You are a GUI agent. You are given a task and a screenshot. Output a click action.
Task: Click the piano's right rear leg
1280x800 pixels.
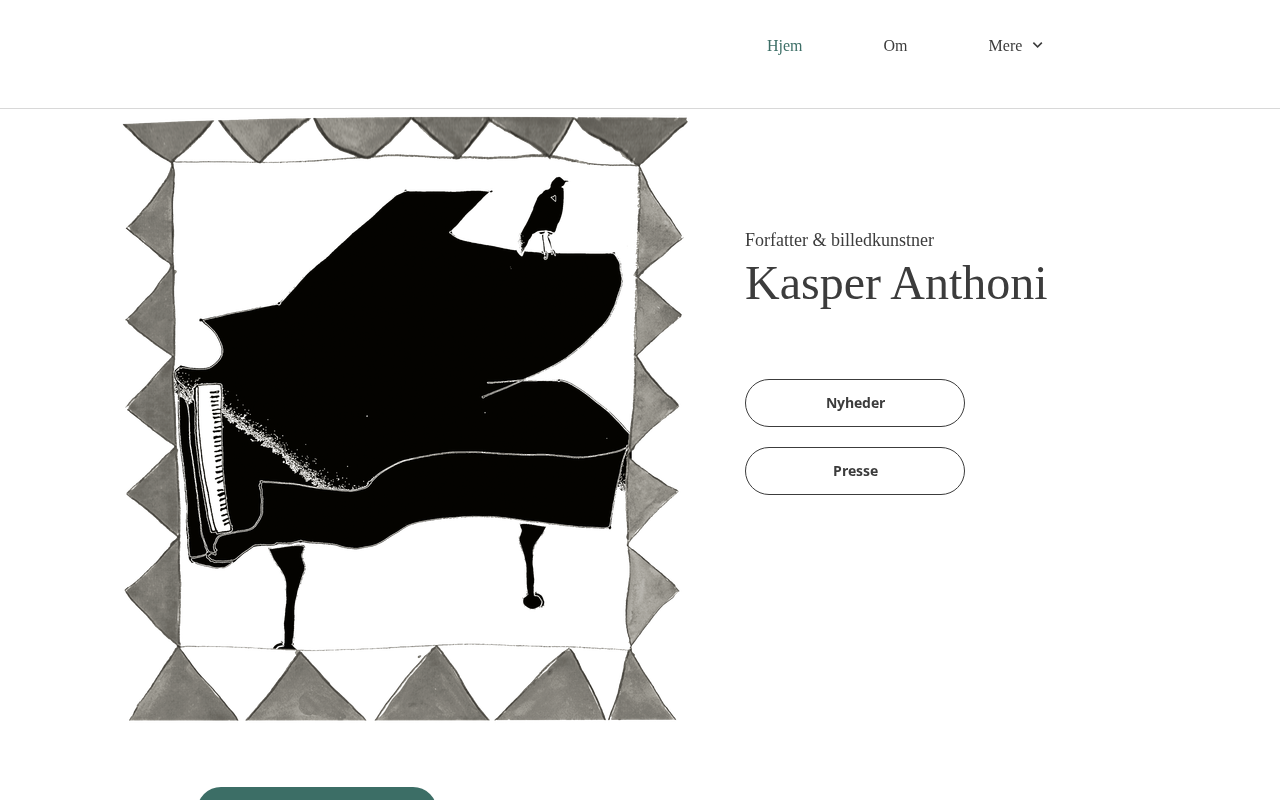point(532,566)
